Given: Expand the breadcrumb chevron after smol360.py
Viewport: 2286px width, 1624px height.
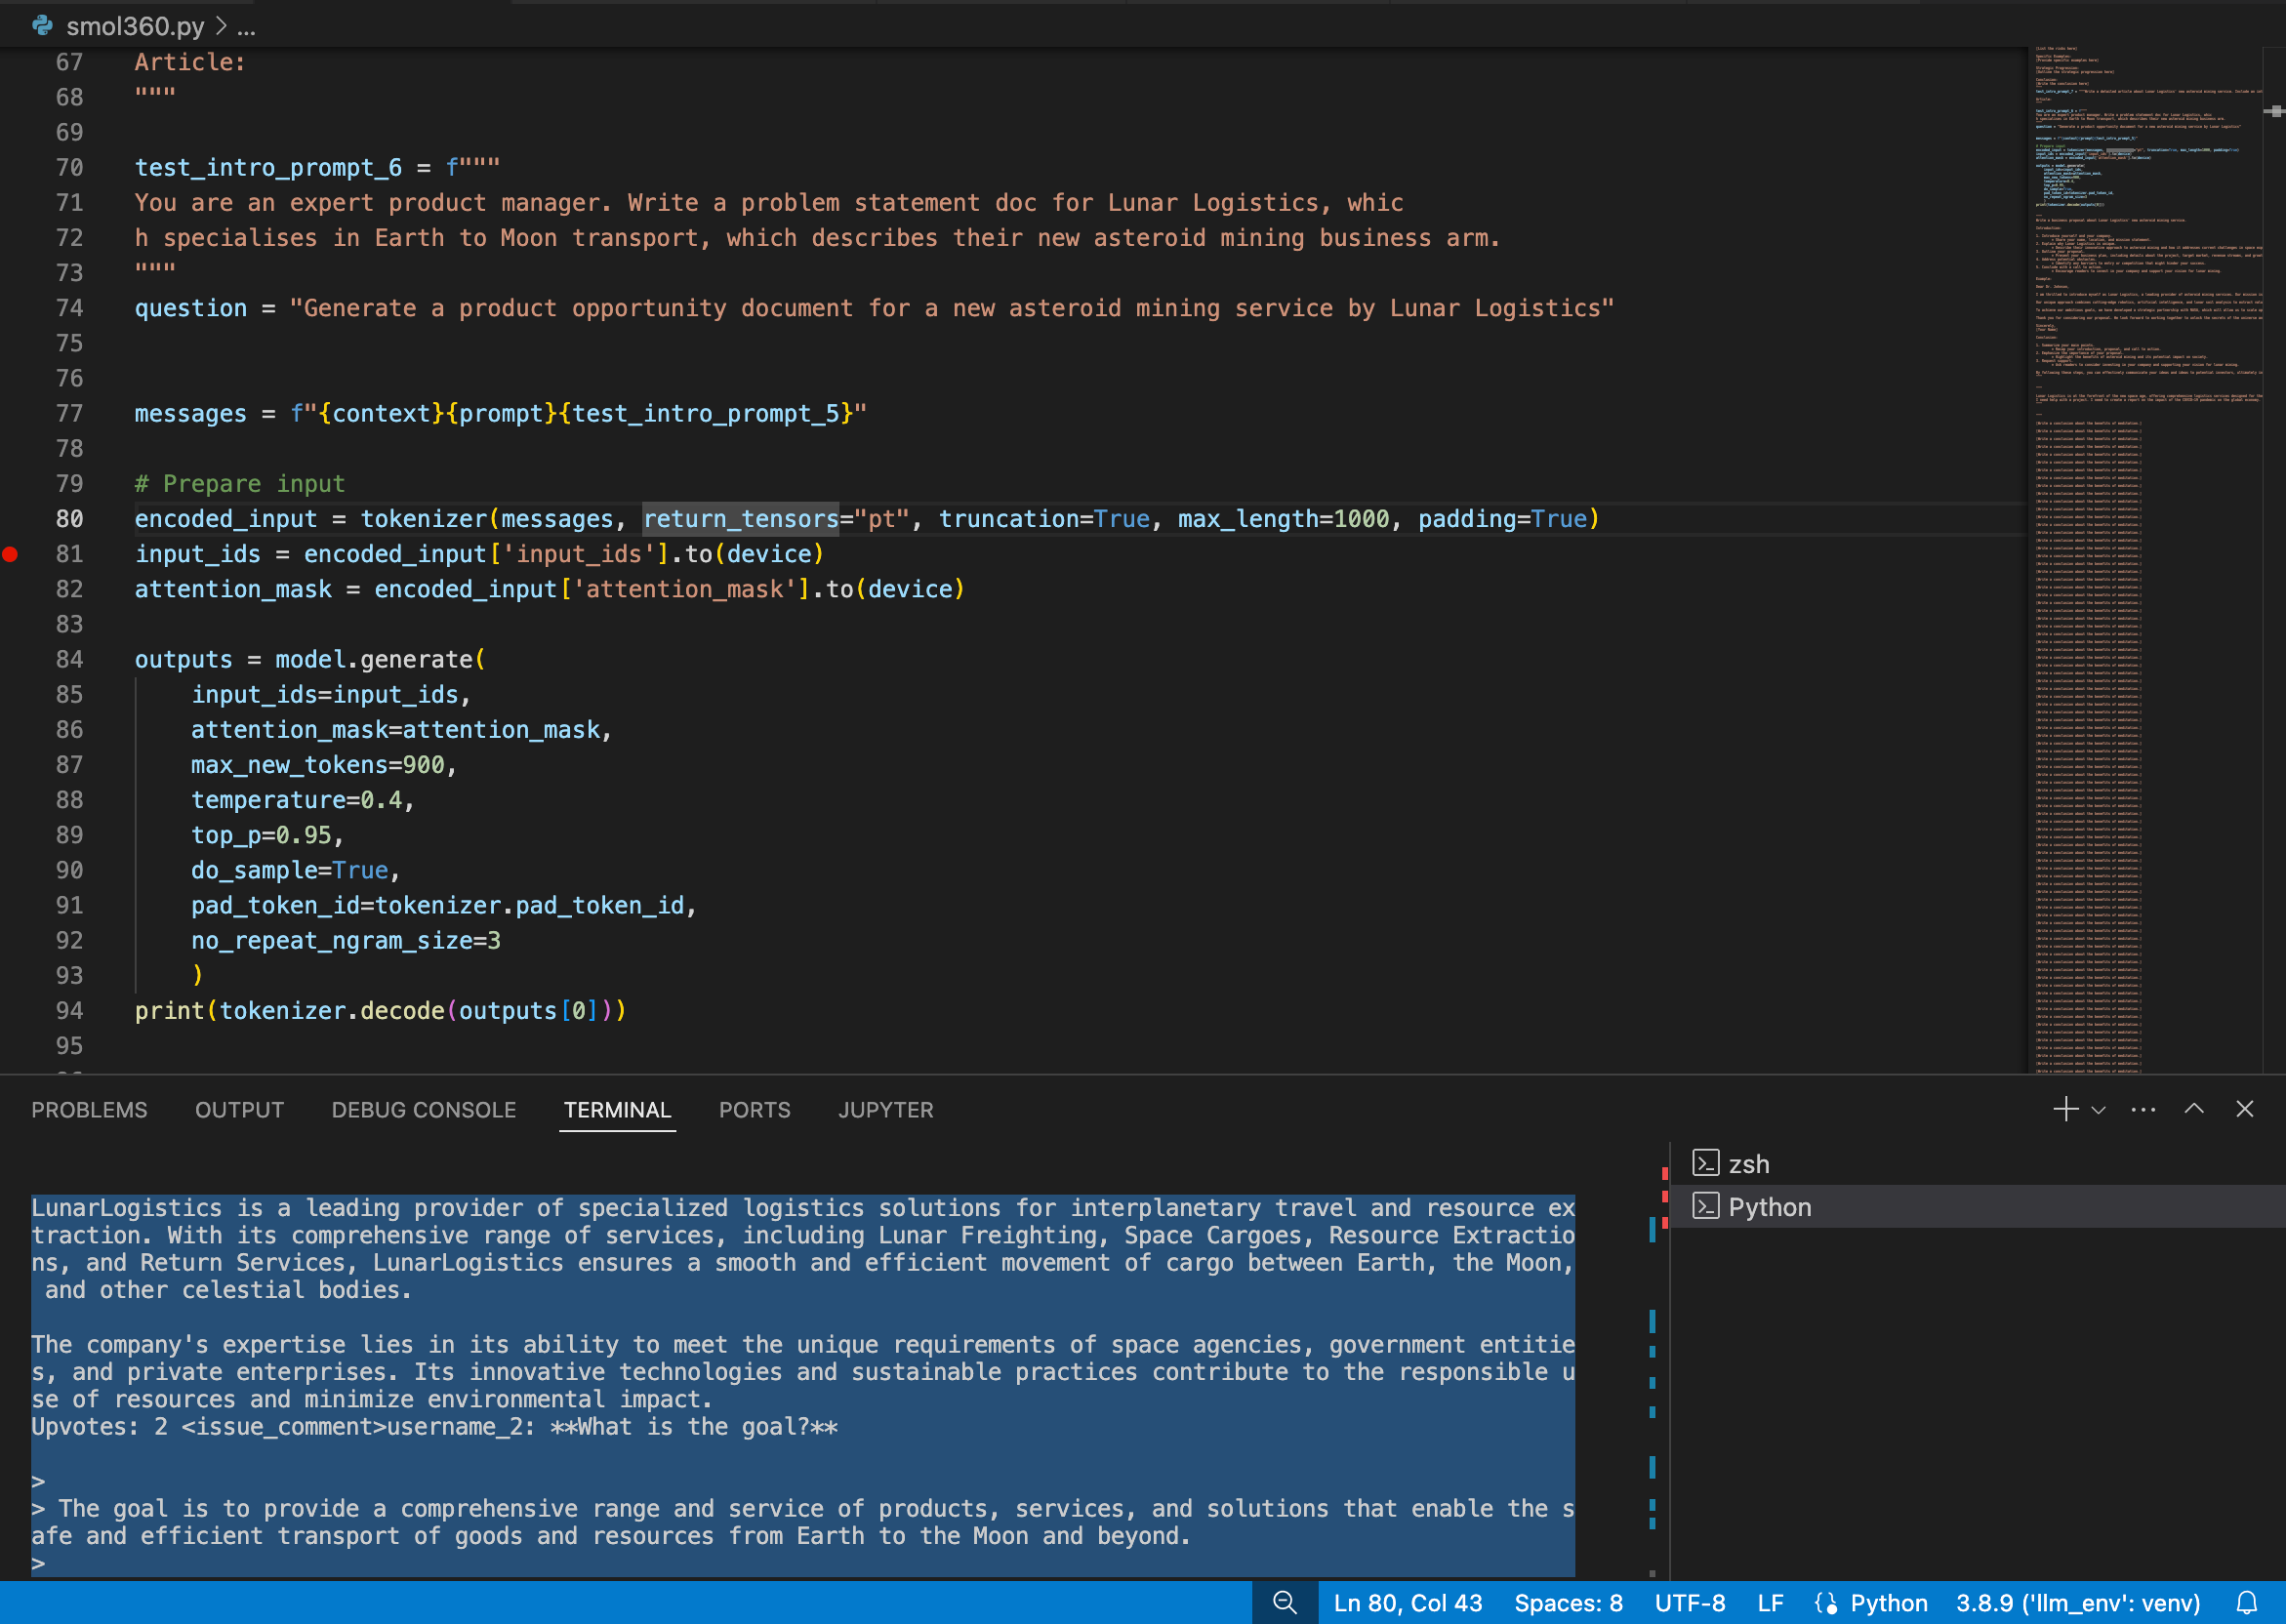Looking at the screenshot, I should 221,26.
